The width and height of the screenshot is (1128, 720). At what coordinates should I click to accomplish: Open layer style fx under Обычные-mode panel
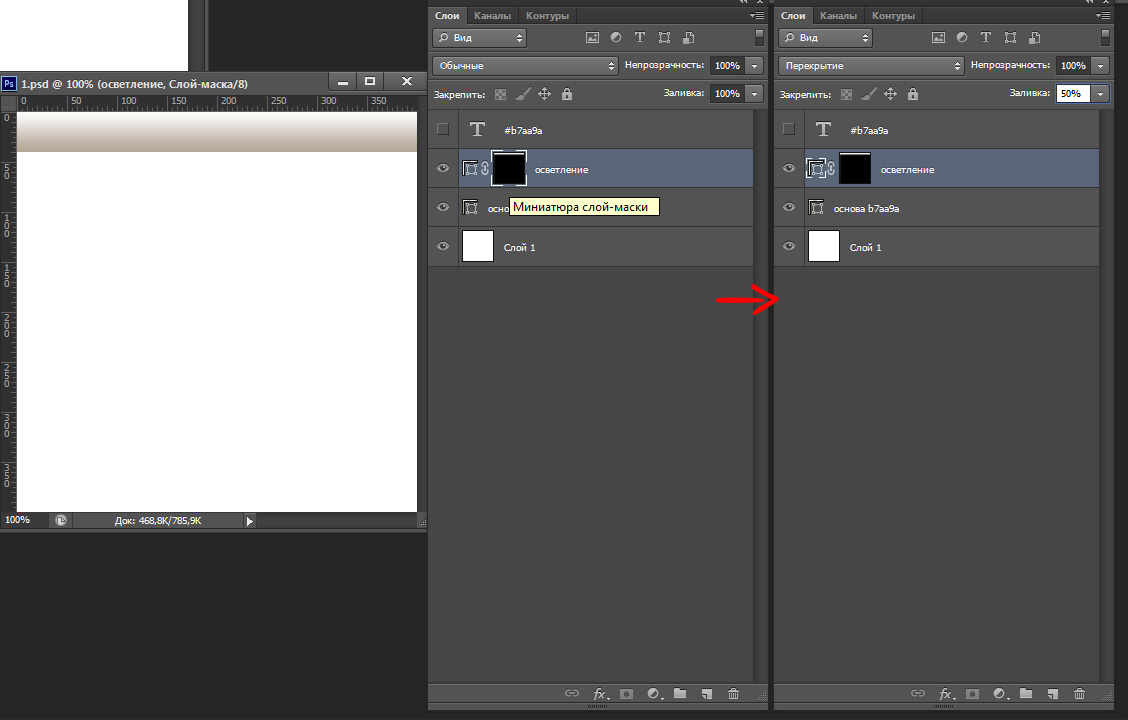tap(600, 693)
